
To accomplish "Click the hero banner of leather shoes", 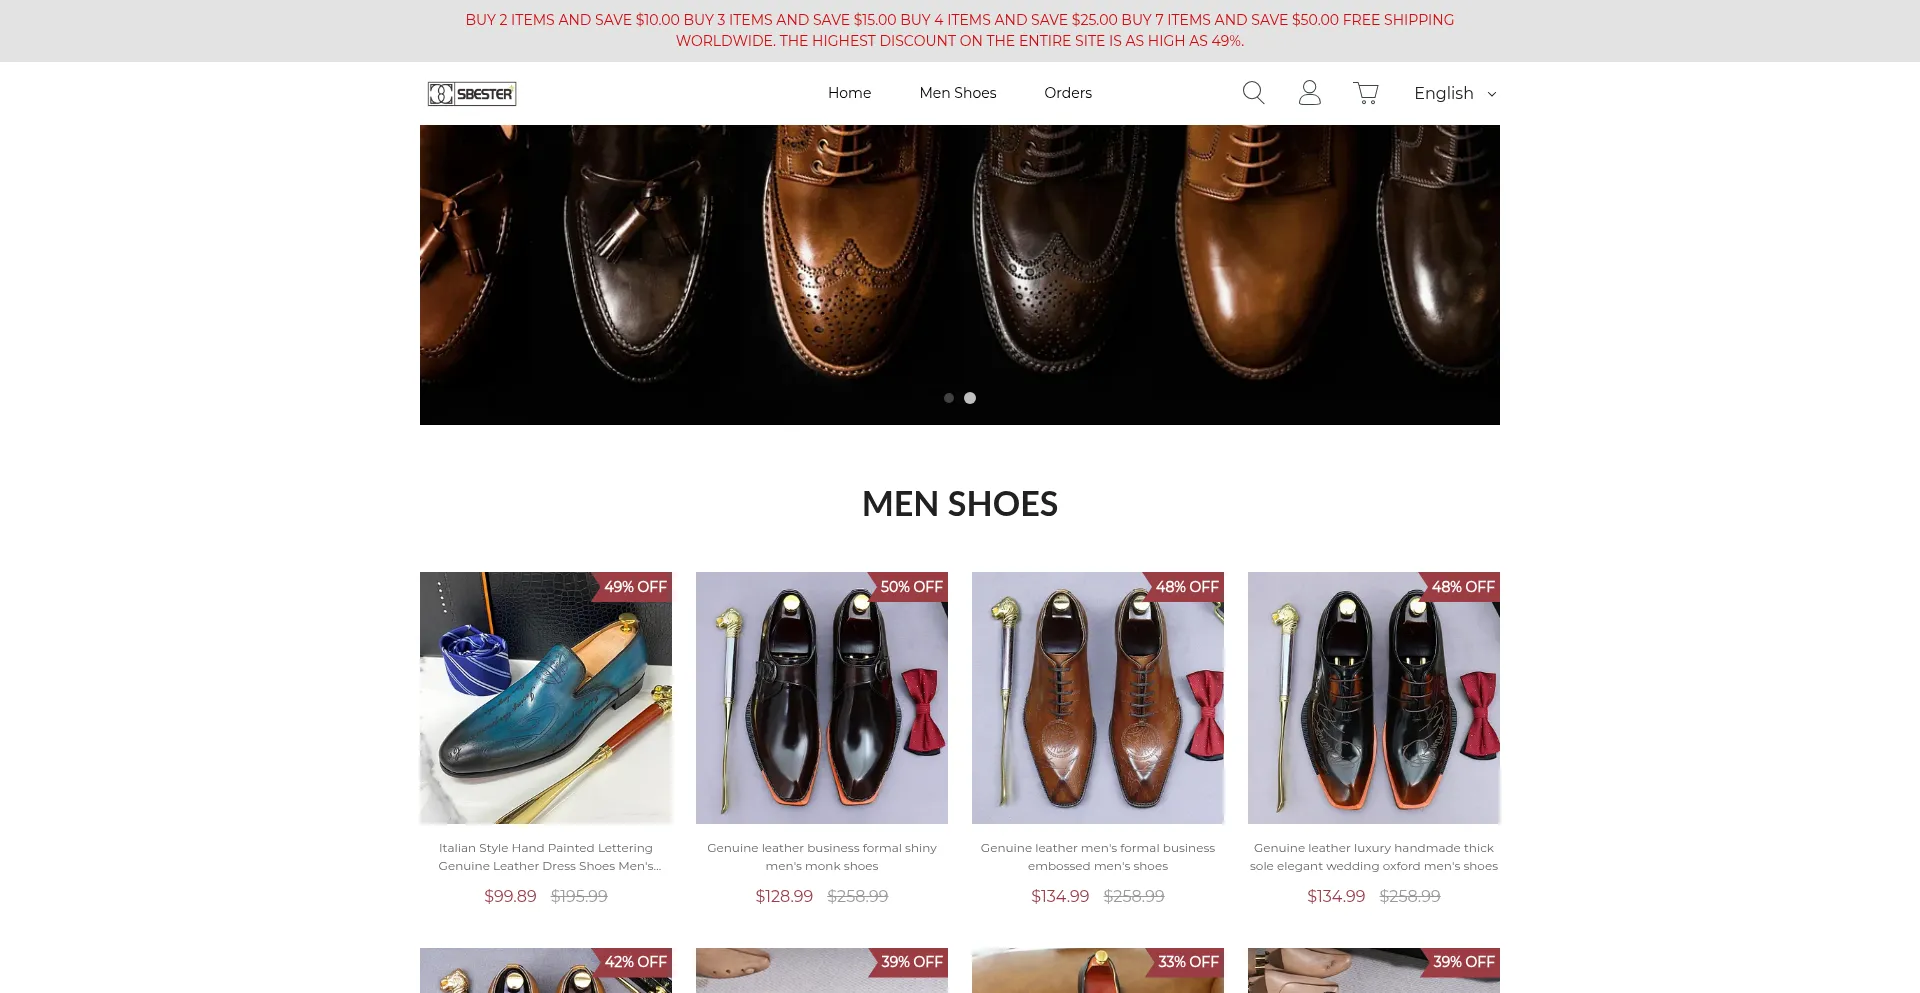I will pos(960,275).
